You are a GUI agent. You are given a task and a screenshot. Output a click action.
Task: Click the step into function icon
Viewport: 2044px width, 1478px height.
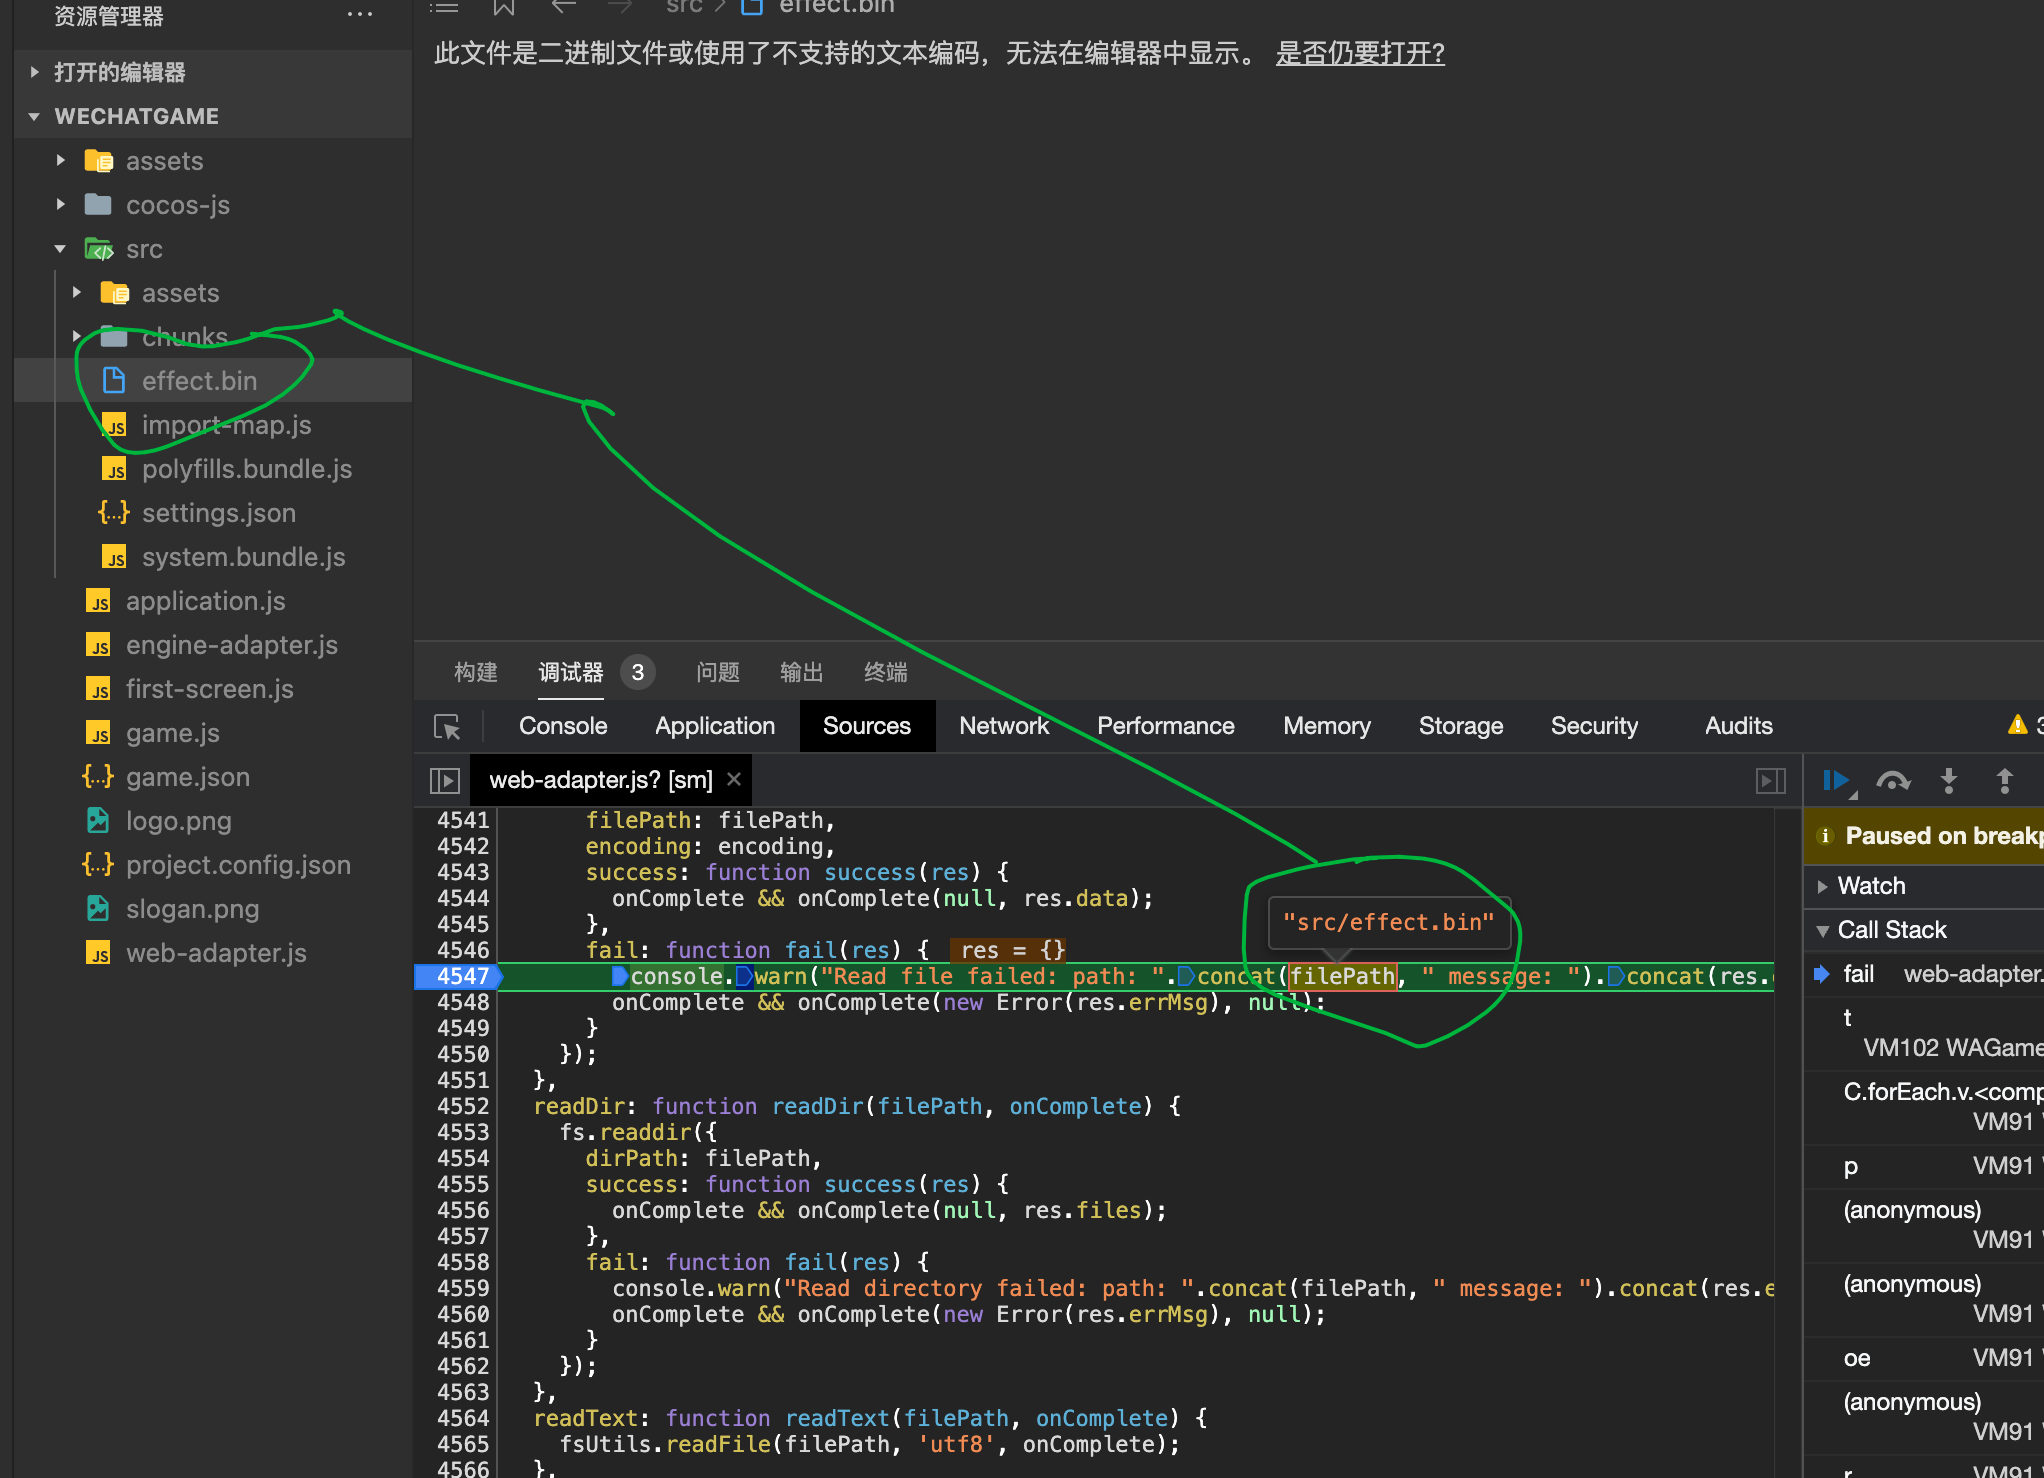(x=1948, y=781)
